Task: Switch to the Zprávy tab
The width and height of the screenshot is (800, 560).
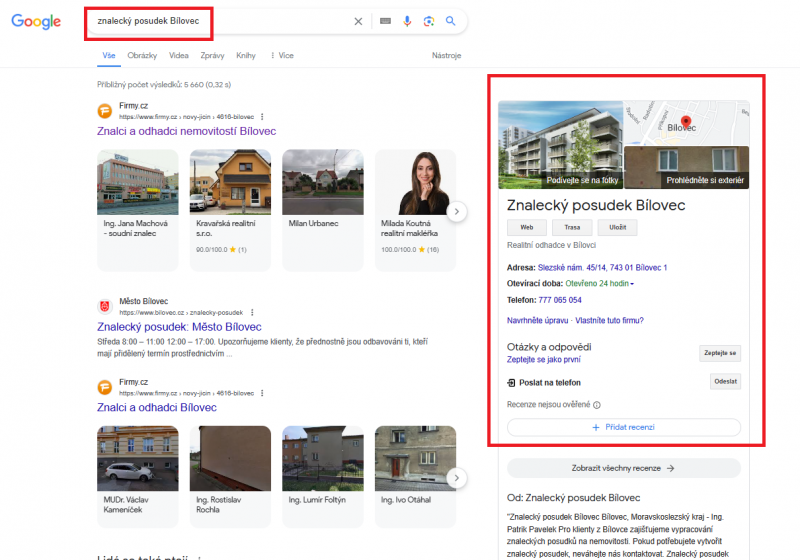Action: click(x=212, y=56)
